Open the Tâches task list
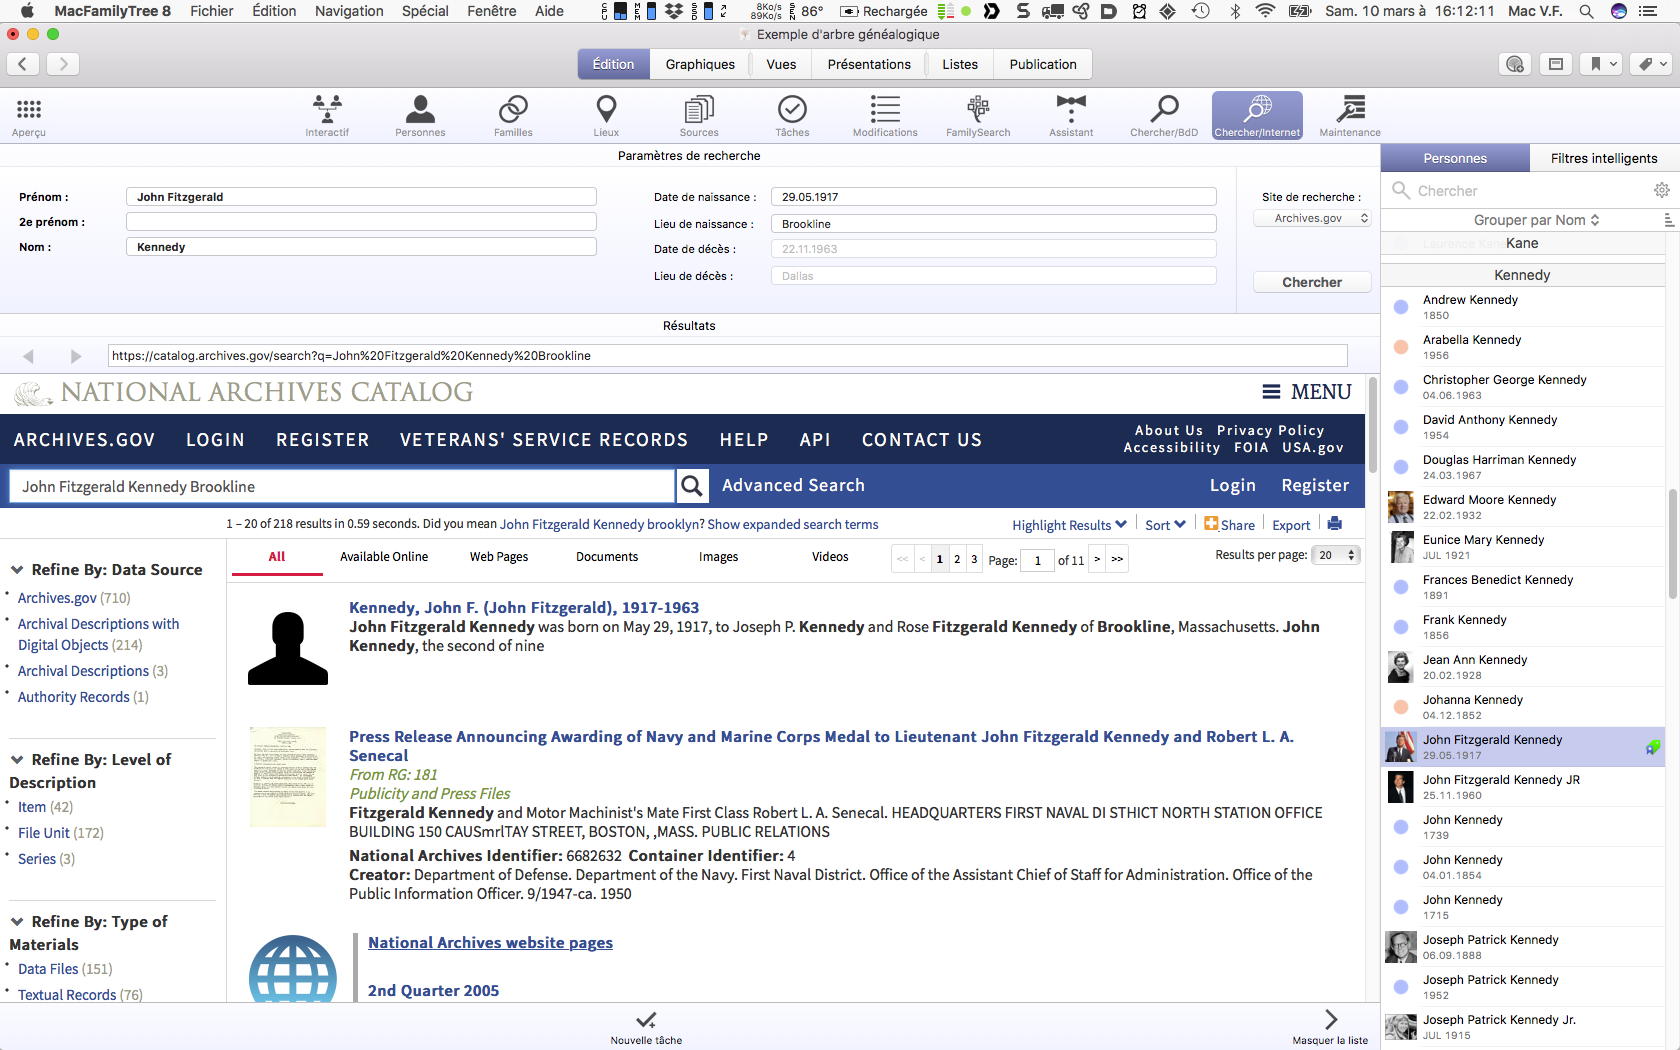This screenshot has height=1050, width=1680. tap(792, 116)
